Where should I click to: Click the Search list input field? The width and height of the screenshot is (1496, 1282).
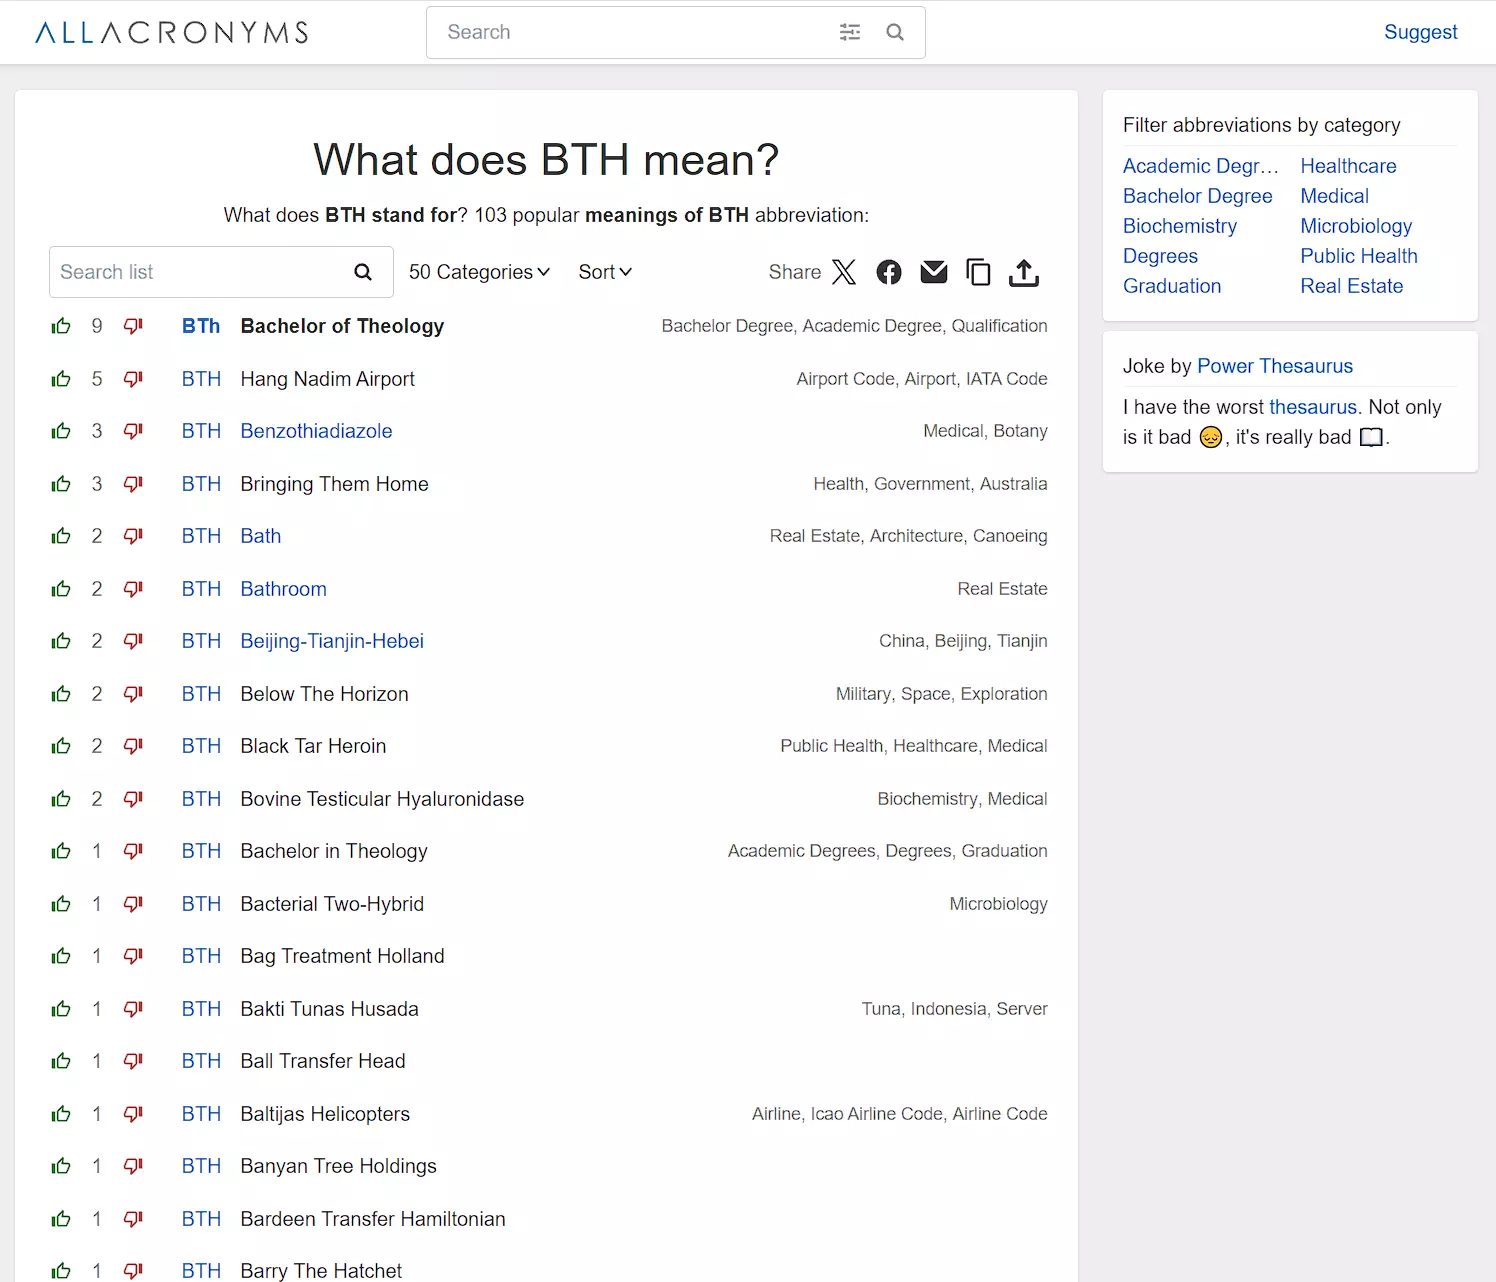click(200, 272)
